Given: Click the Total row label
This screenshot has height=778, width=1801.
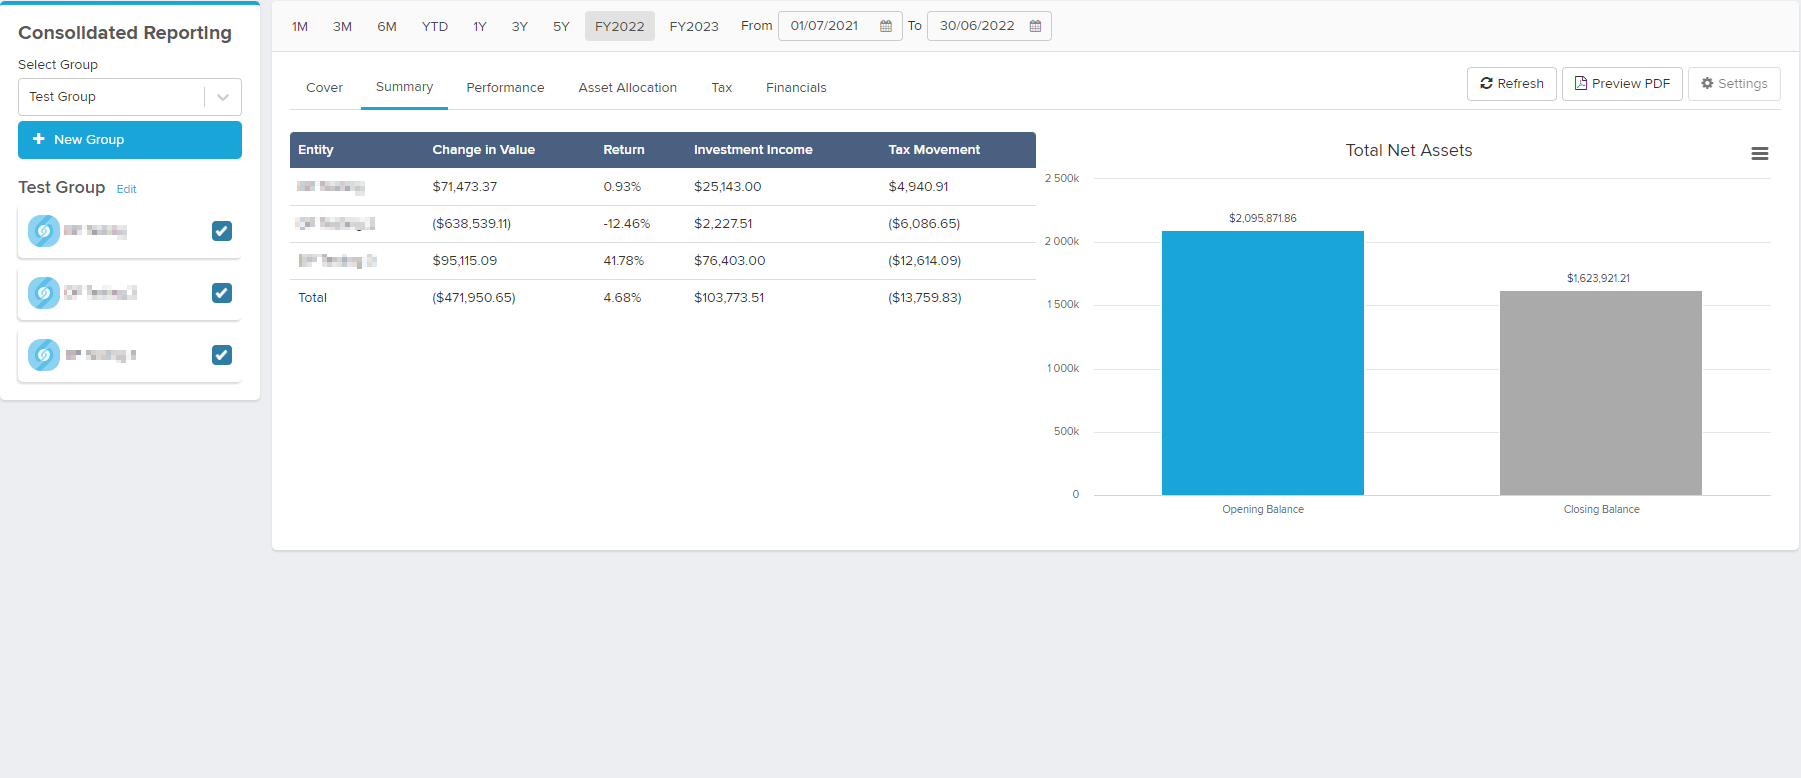Looking at the screenshot, I should point(313,298).
